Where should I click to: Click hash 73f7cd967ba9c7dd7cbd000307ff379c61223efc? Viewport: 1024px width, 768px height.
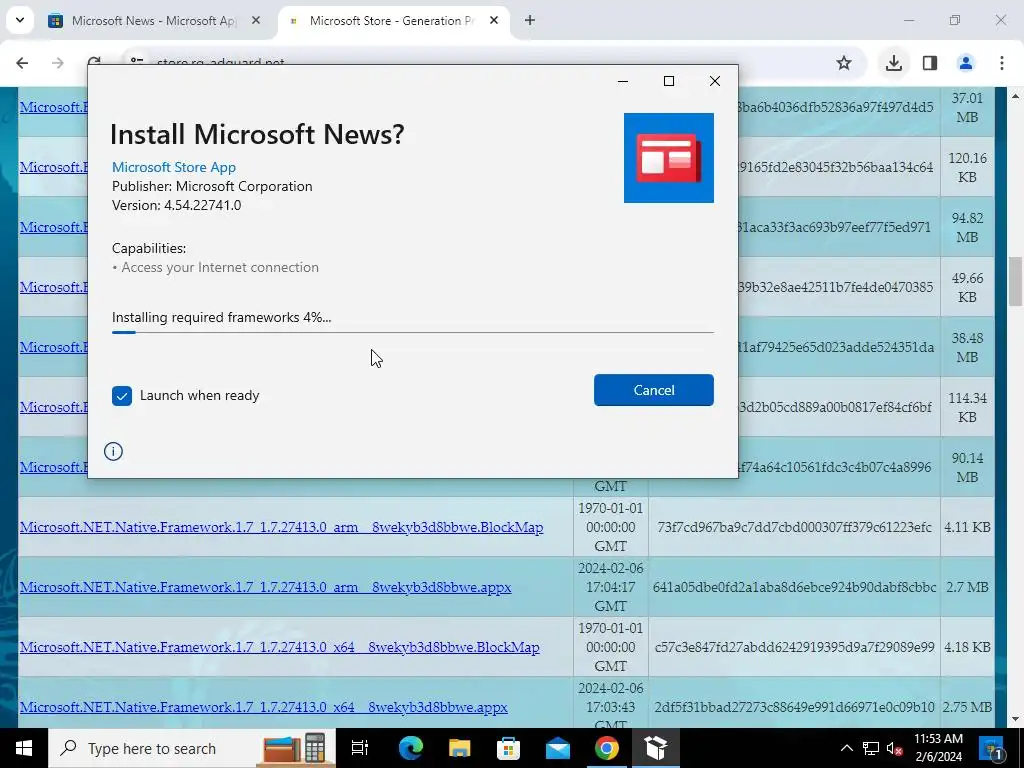(794, 527)
